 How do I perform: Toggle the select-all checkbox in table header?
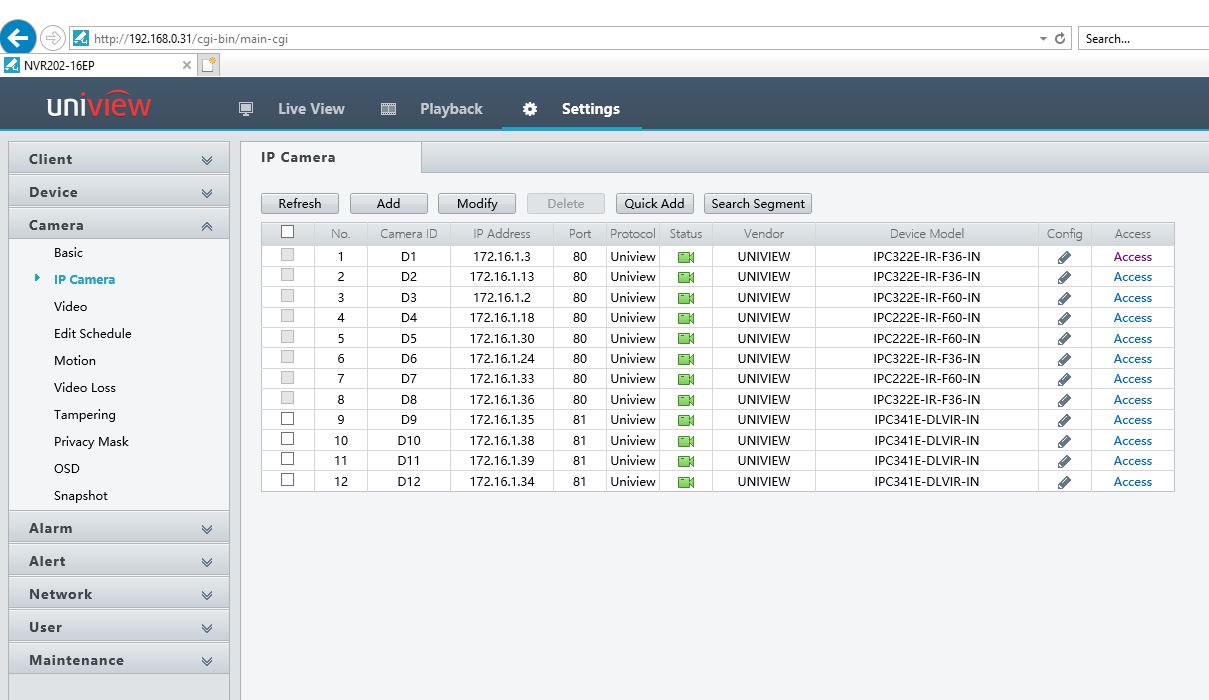[x=288, y=232]
